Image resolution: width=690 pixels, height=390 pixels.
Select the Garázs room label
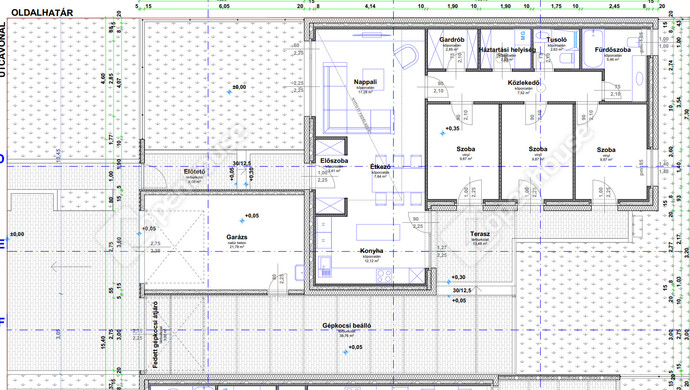pyautogui.click(x=237, y=237)
